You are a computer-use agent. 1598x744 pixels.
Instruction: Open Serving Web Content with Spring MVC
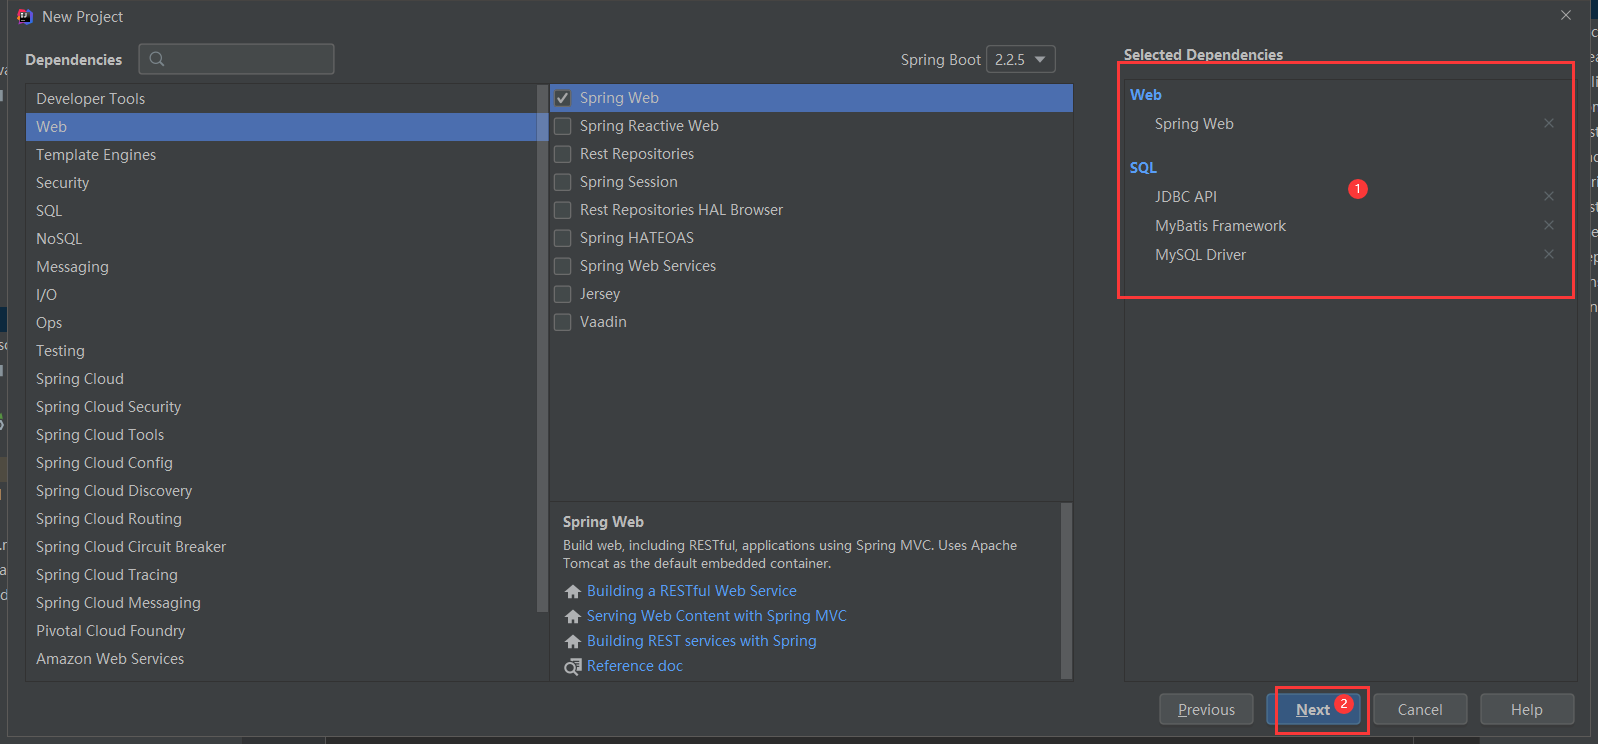tap(717, 616)
